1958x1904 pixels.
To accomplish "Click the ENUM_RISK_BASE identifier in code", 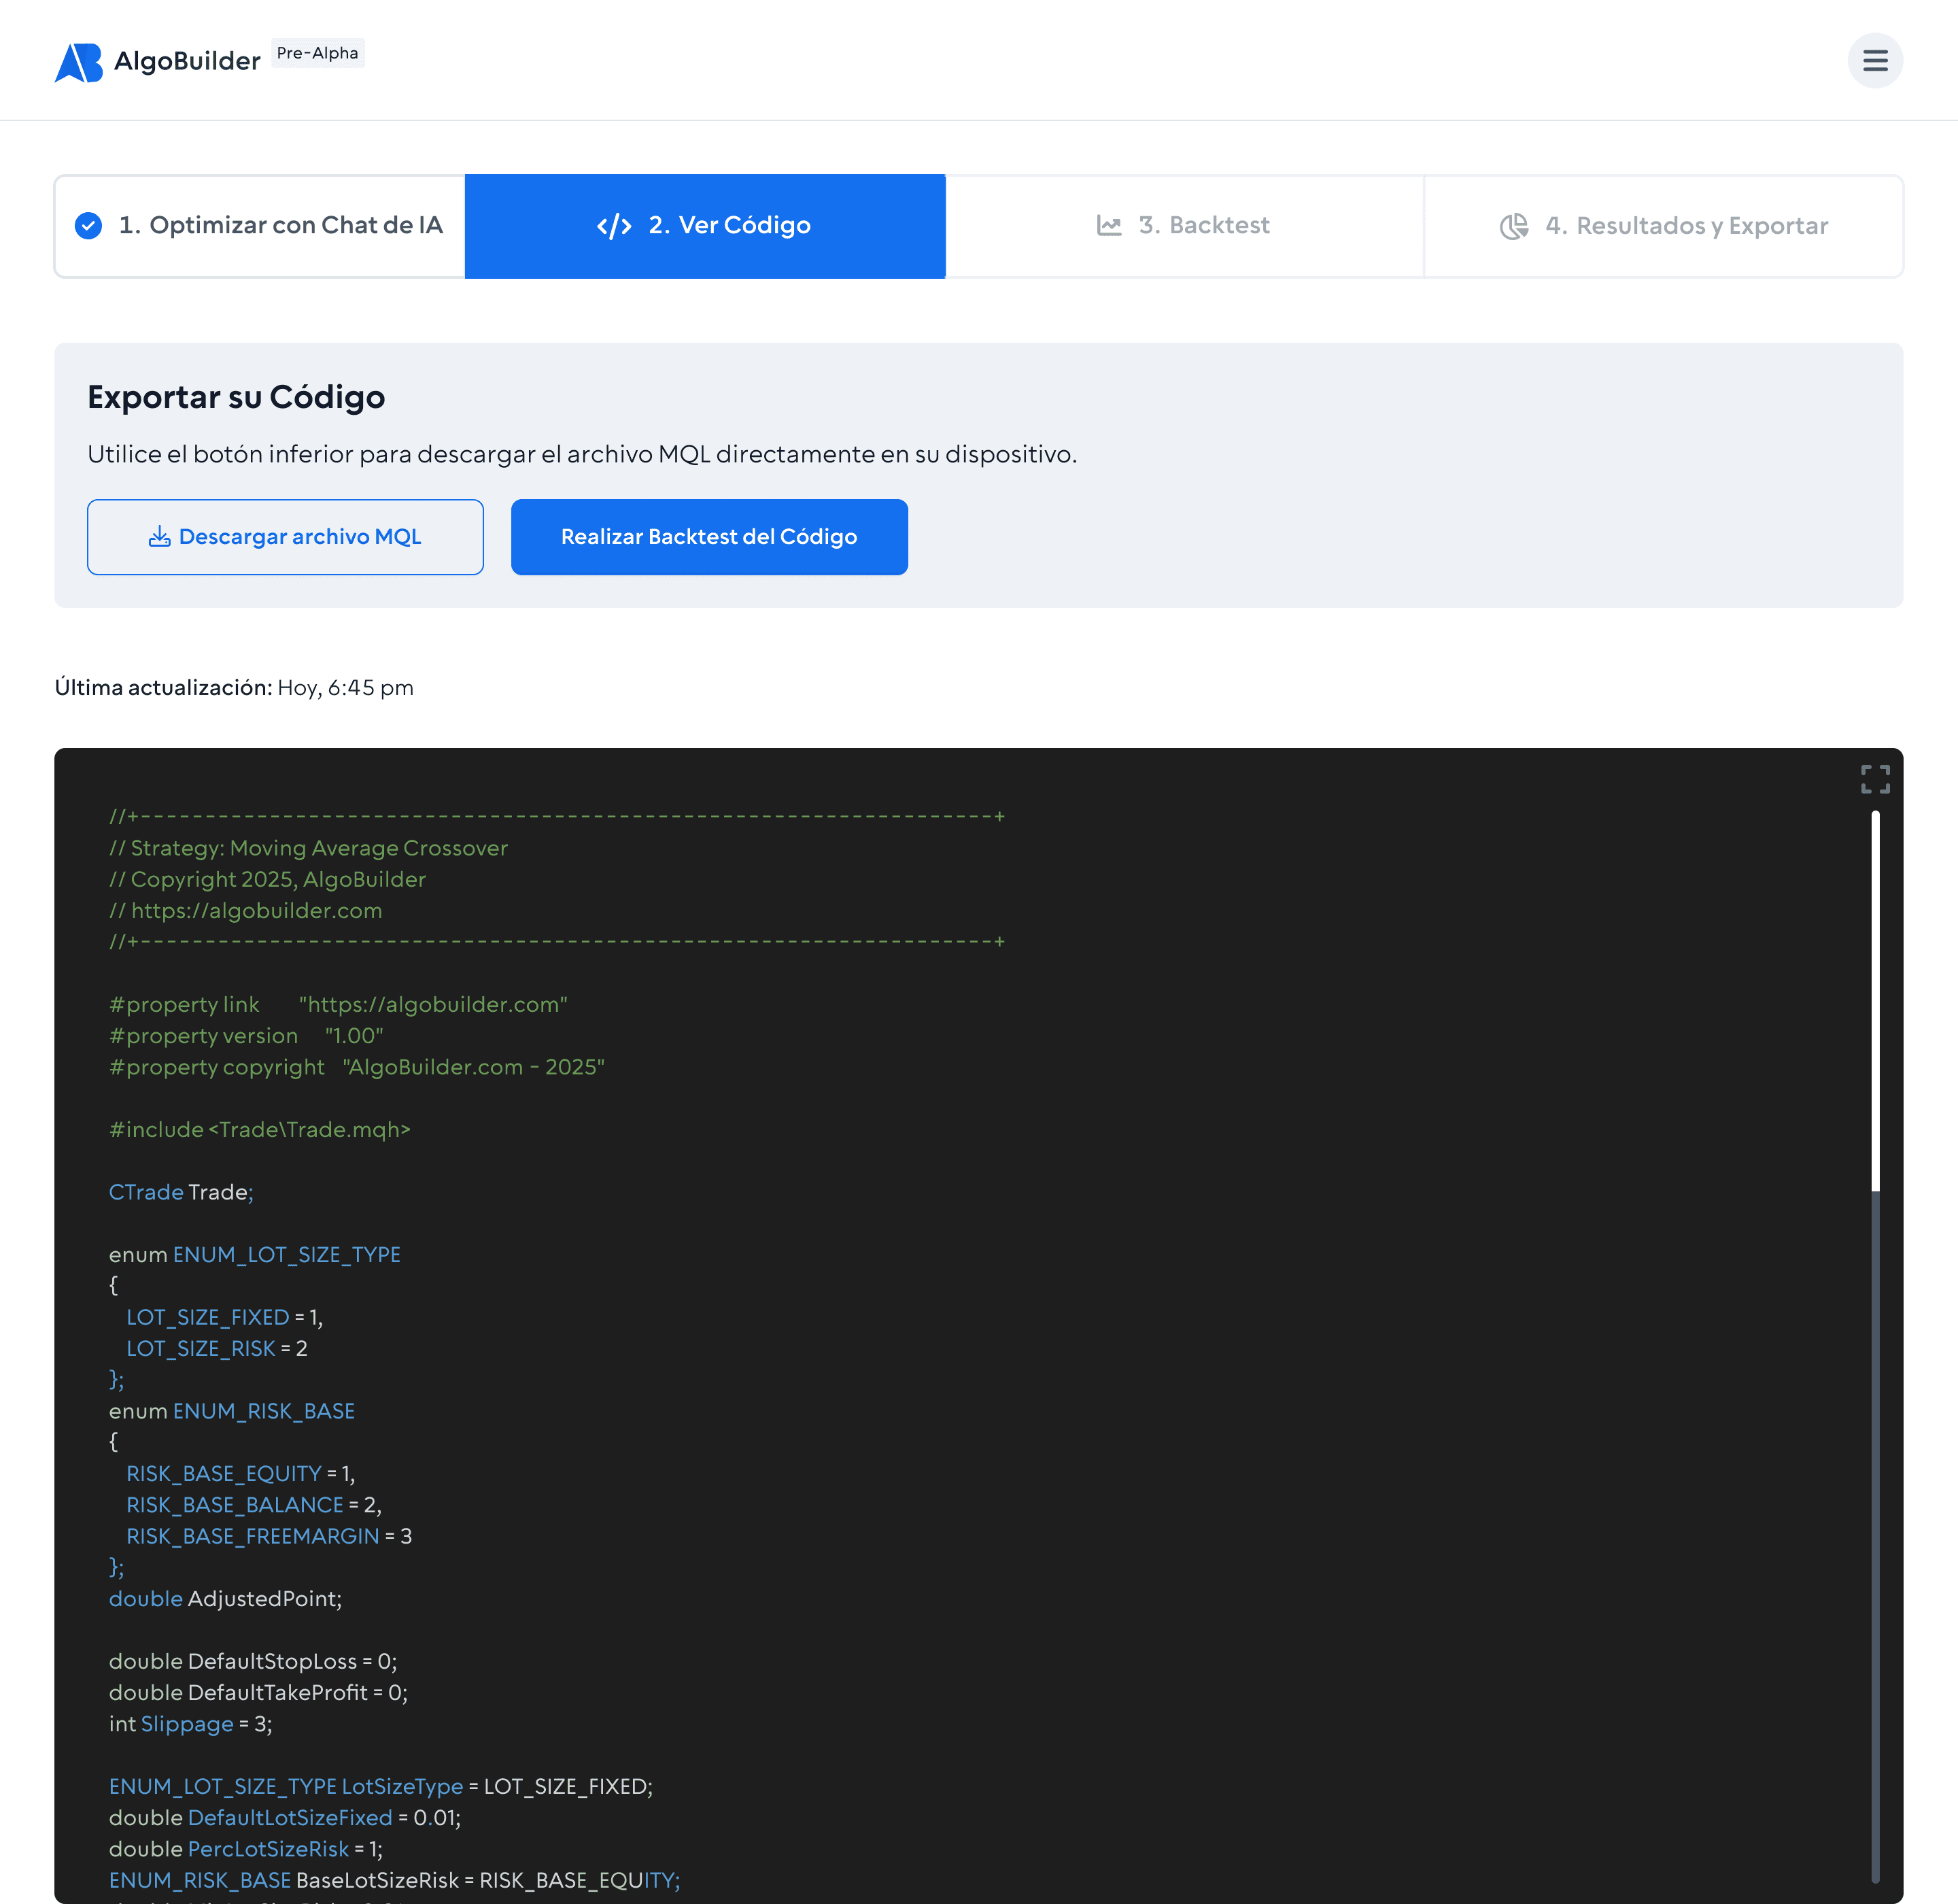I will [264, 1411].
